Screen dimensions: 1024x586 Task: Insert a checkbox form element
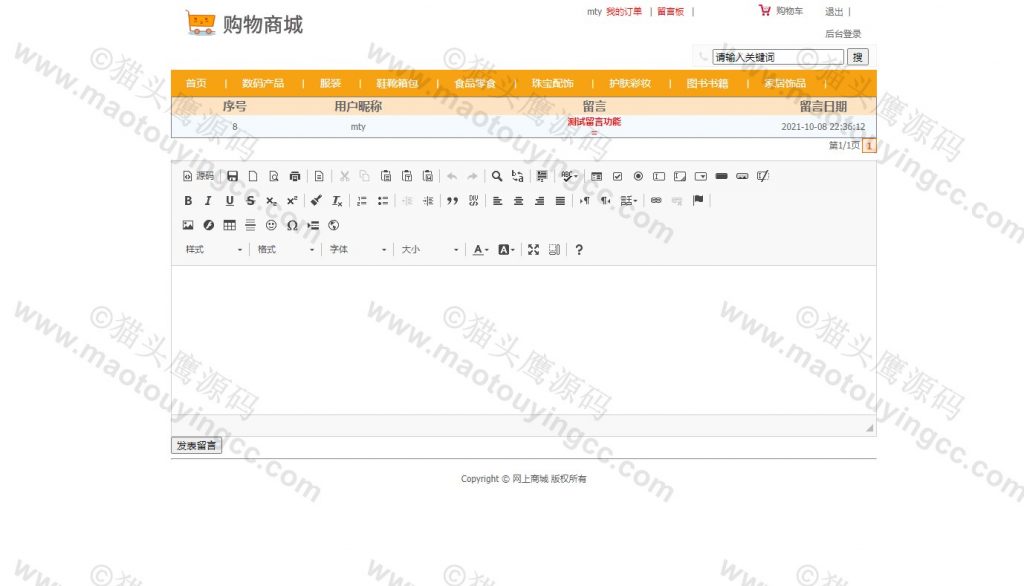618,176
